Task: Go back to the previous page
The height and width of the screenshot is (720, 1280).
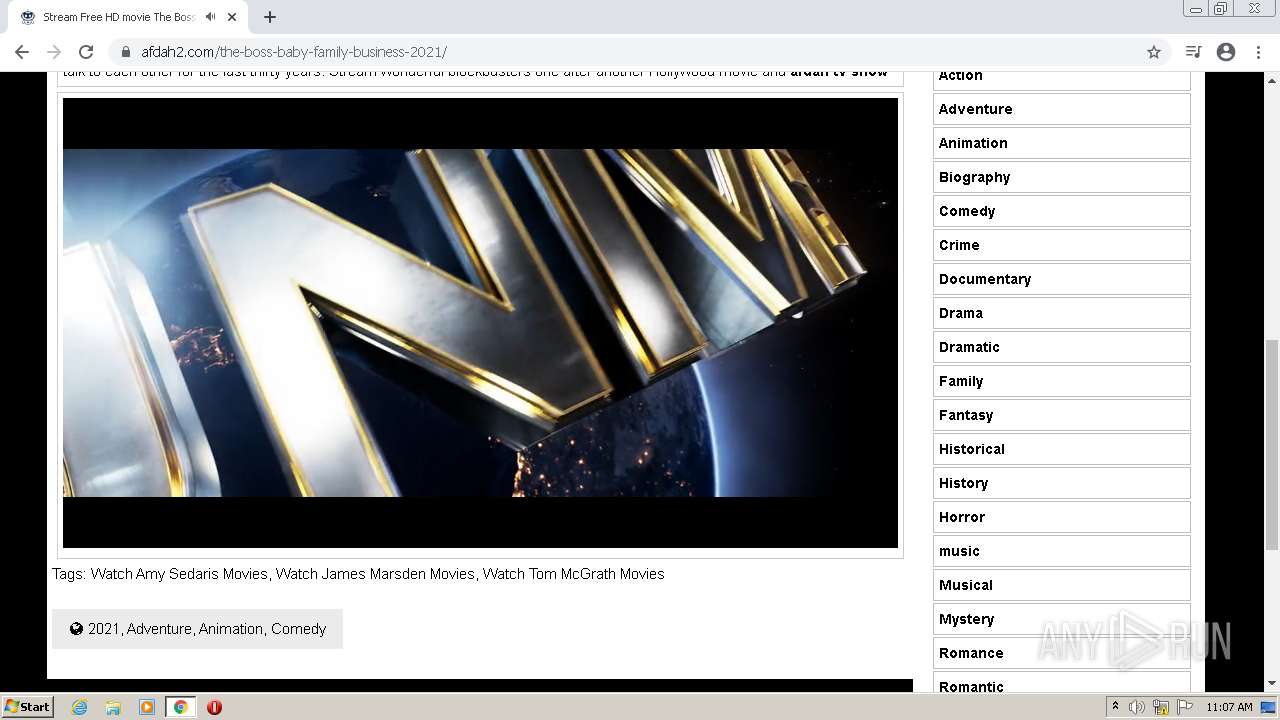Action: [22, 52]
